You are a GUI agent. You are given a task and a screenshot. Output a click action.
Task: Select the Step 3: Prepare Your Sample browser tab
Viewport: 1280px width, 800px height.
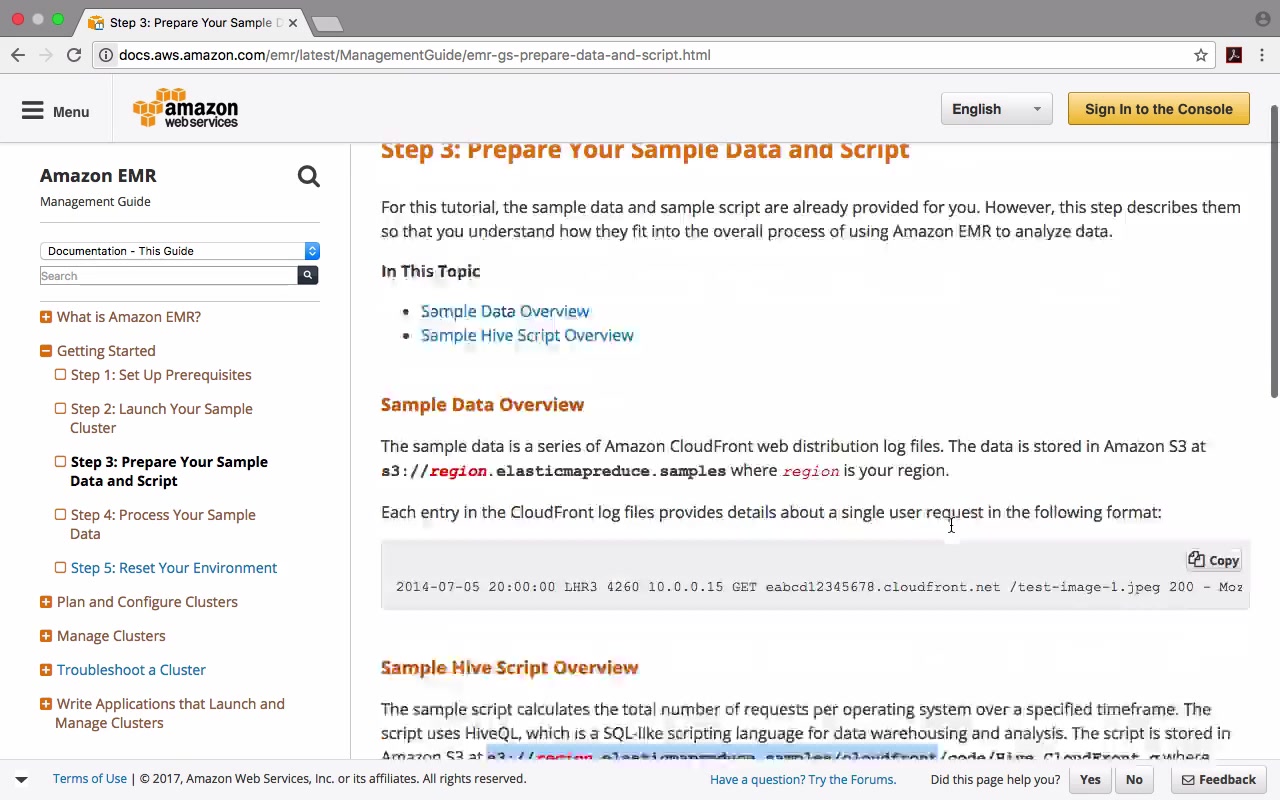click(190, 22)
